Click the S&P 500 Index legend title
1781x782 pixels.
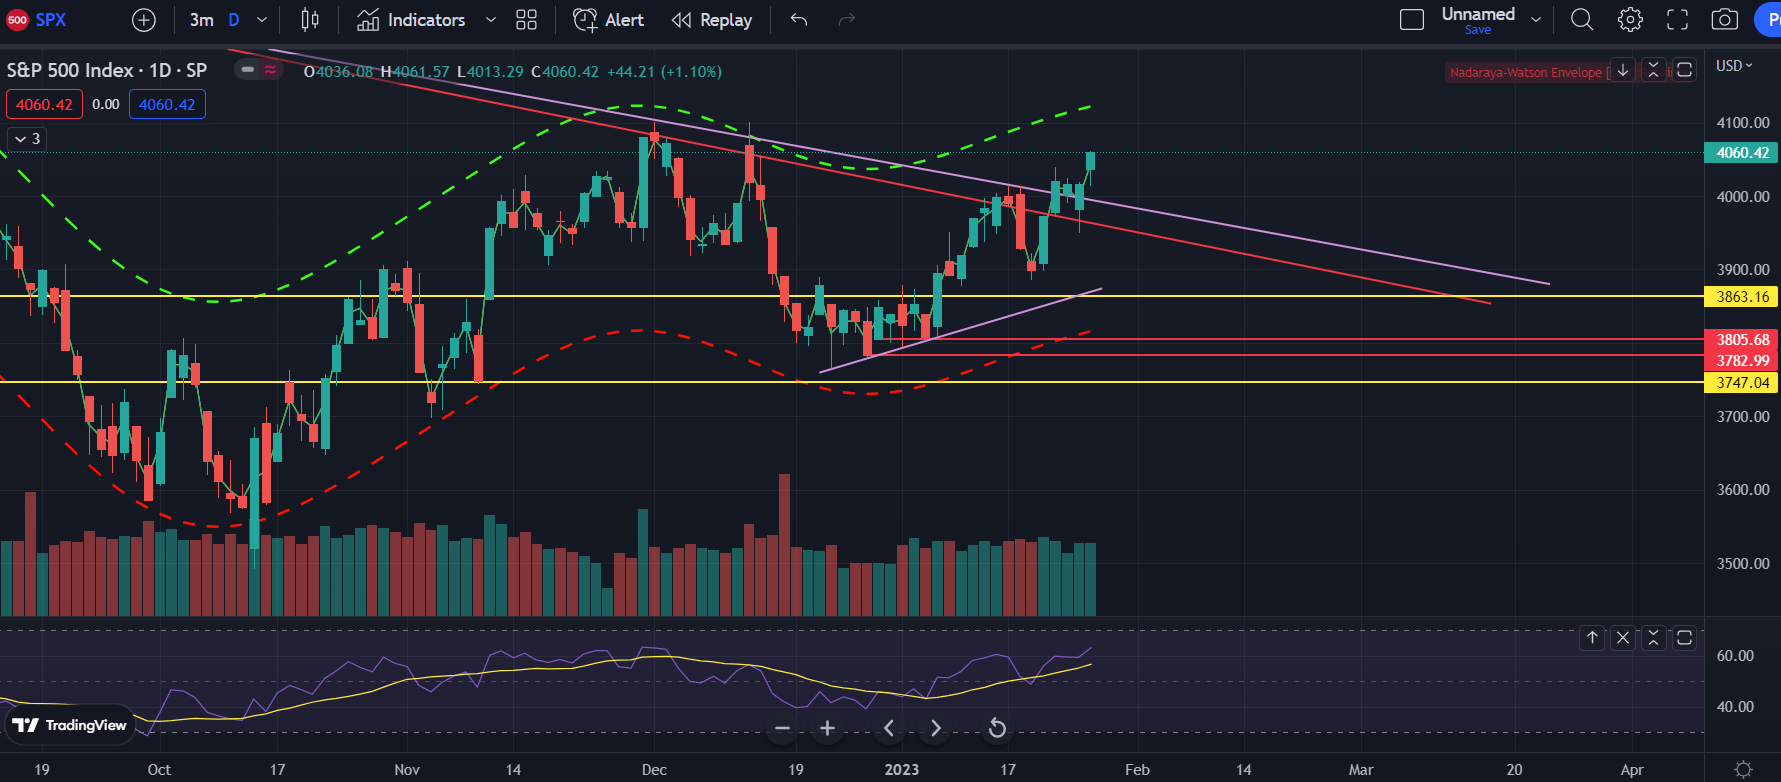click(107, 70)
